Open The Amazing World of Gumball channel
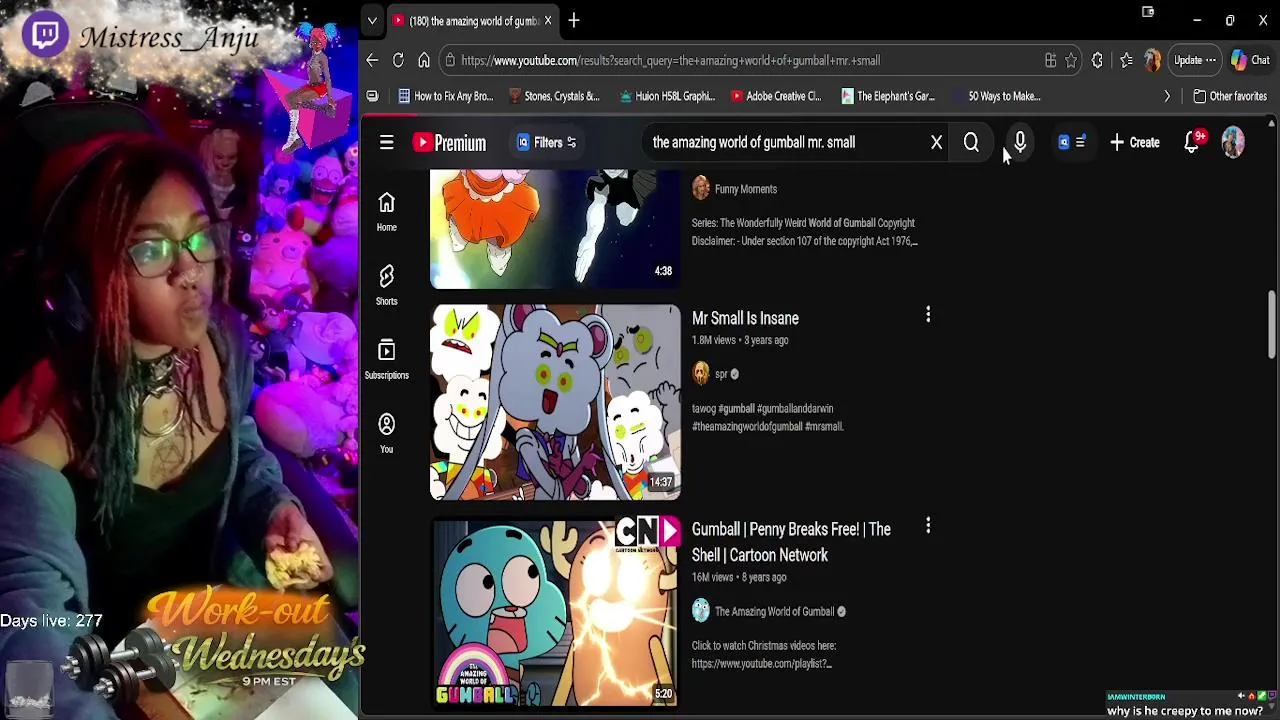 [774, 611]
